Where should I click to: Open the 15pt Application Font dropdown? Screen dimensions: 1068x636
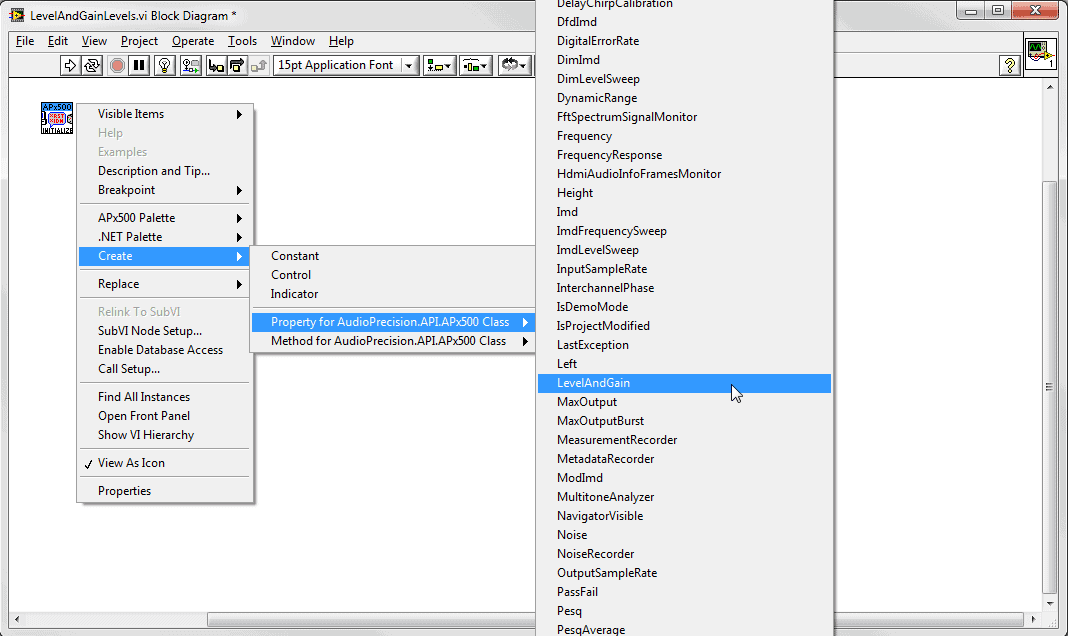(345, 65)
